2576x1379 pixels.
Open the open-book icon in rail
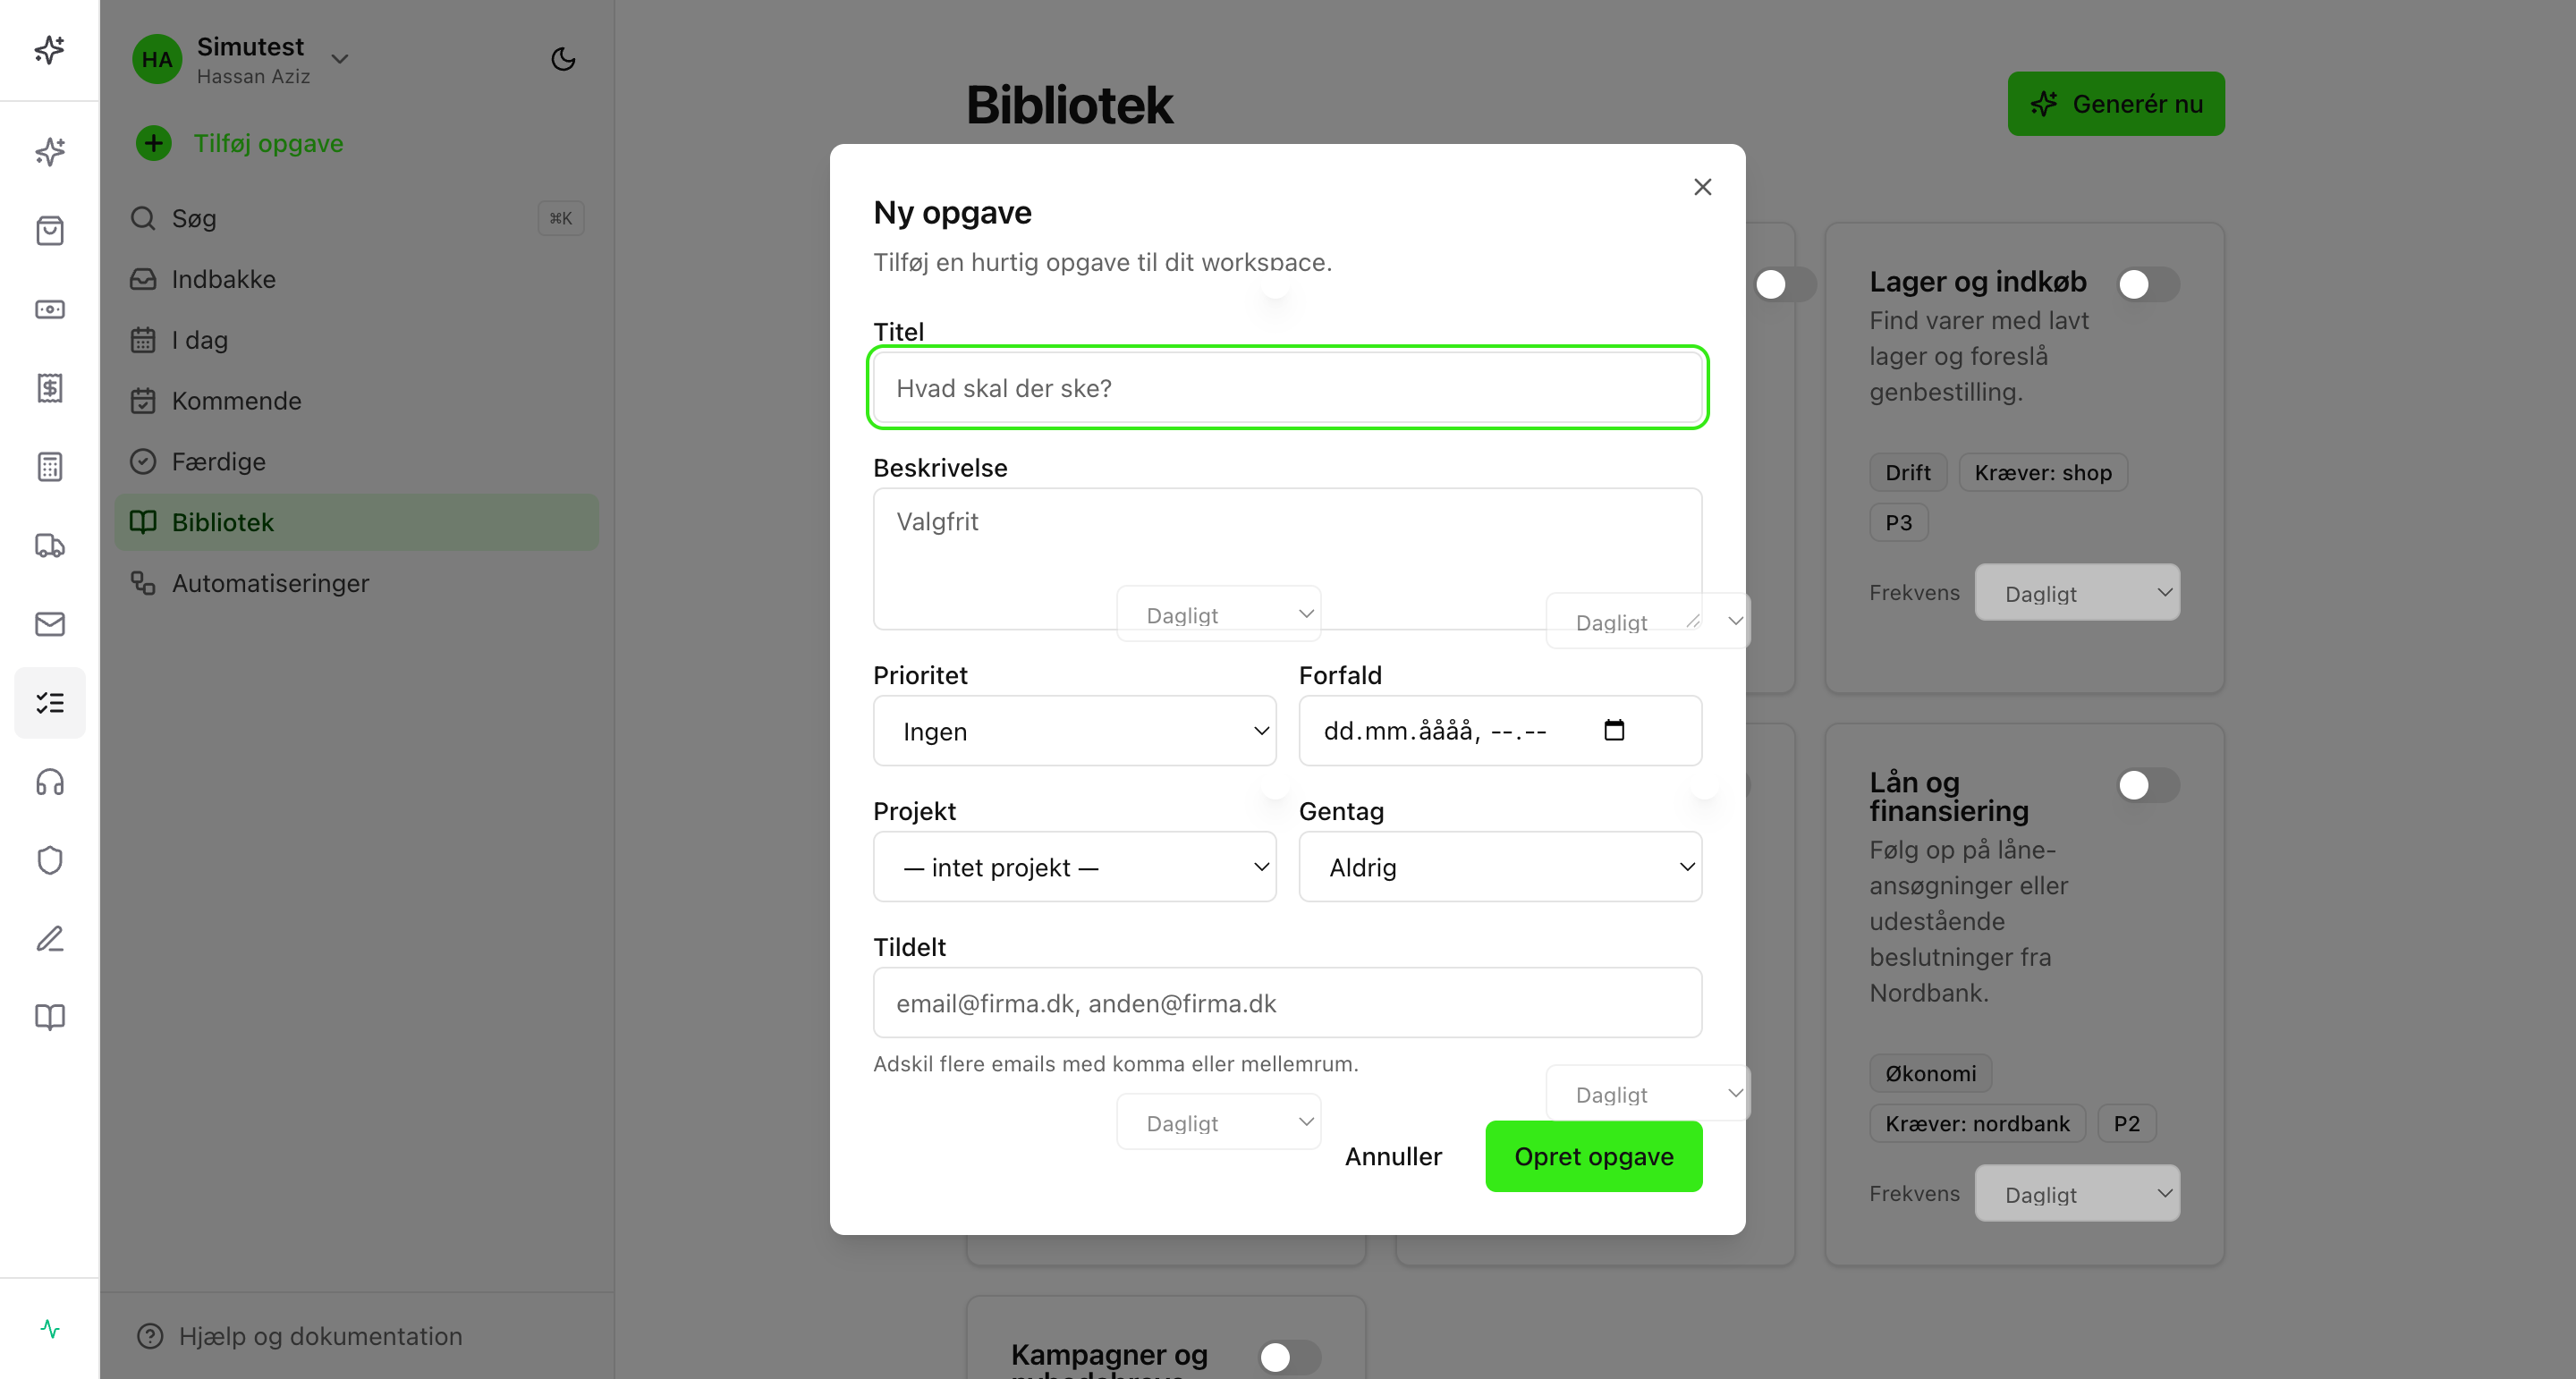pyautogui.click(x=49, y=1017)
